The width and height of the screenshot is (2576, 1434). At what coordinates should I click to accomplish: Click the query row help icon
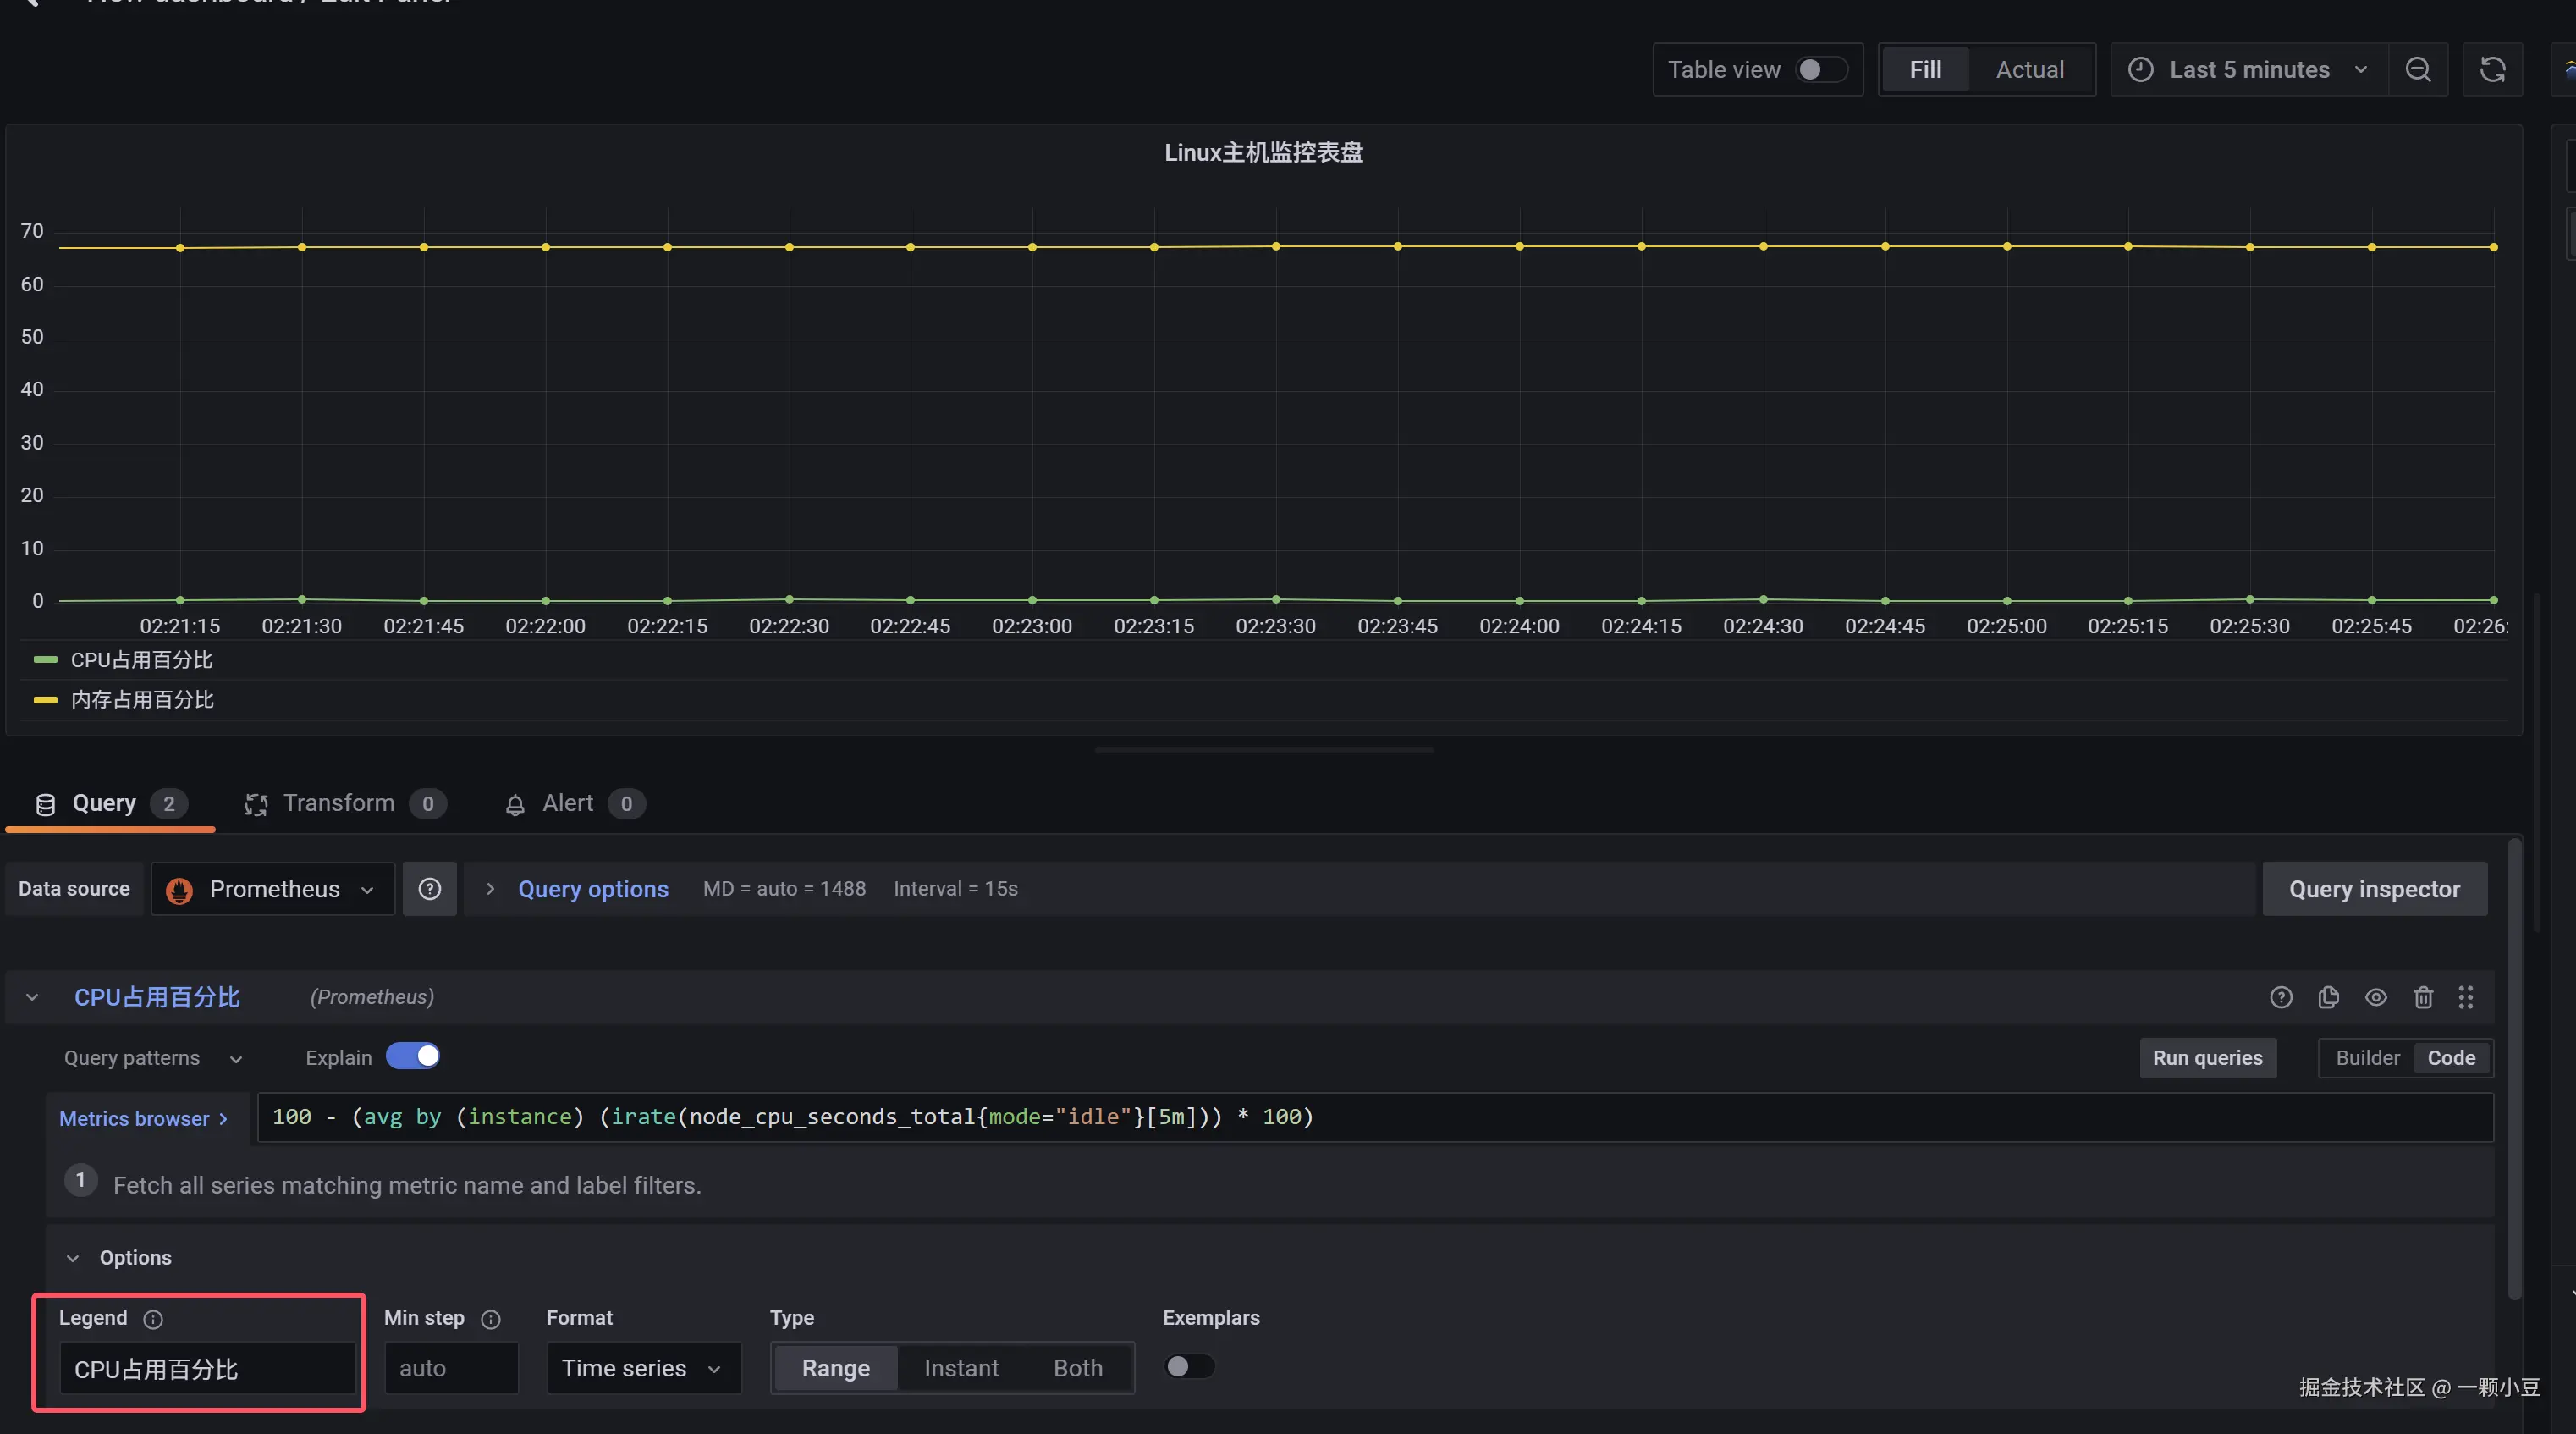coord(2281,997)
